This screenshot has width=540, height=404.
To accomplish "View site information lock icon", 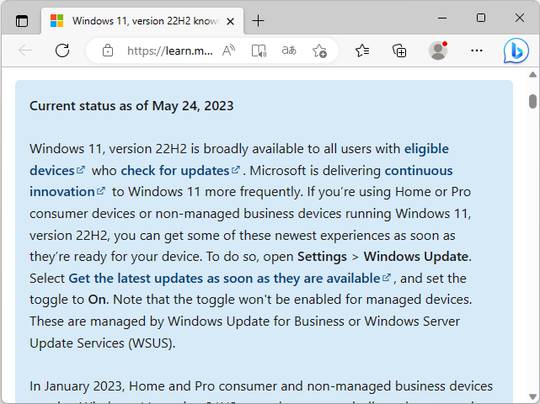I will (x=107, y=51).
